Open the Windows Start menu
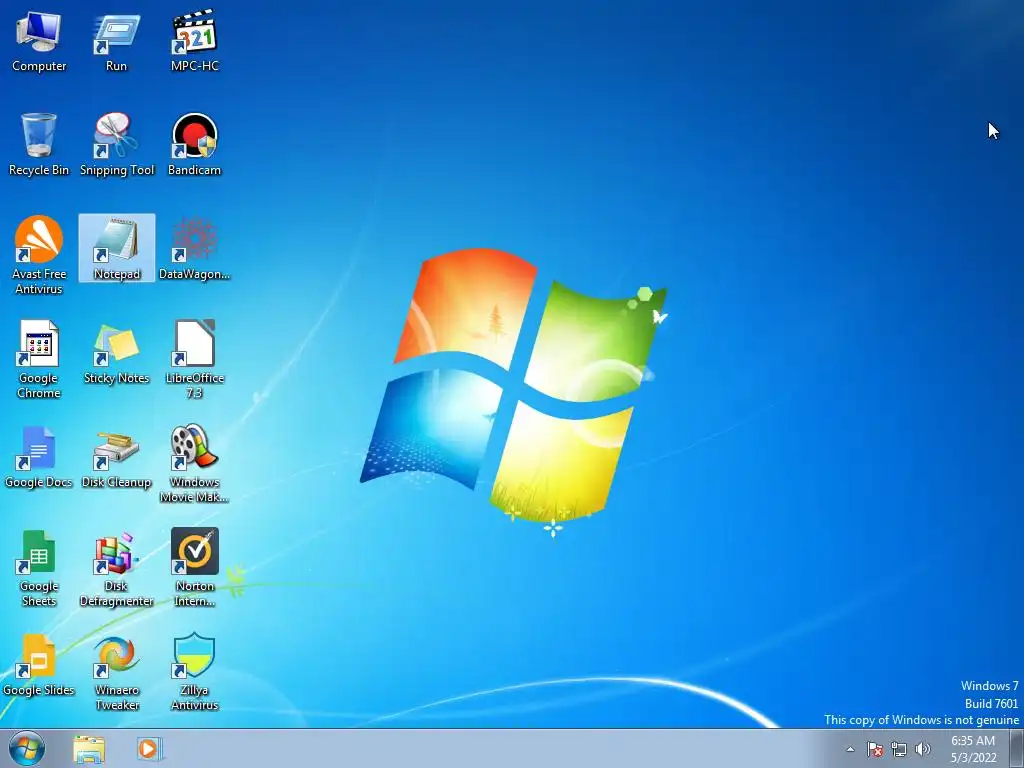1024x768 pixels. [27, 748]
